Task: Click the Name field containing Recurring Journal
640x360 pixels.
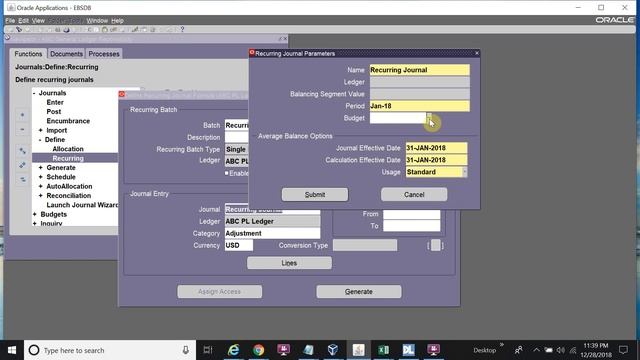Action: pyautogui.click(x=420, y=70)
